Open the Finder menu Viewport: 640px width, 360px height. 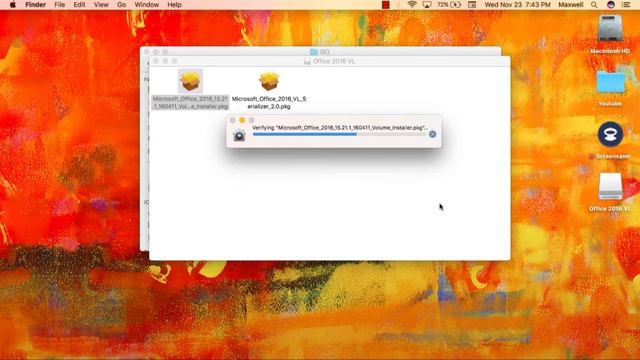pyautogui.click(x=36, y=5)
